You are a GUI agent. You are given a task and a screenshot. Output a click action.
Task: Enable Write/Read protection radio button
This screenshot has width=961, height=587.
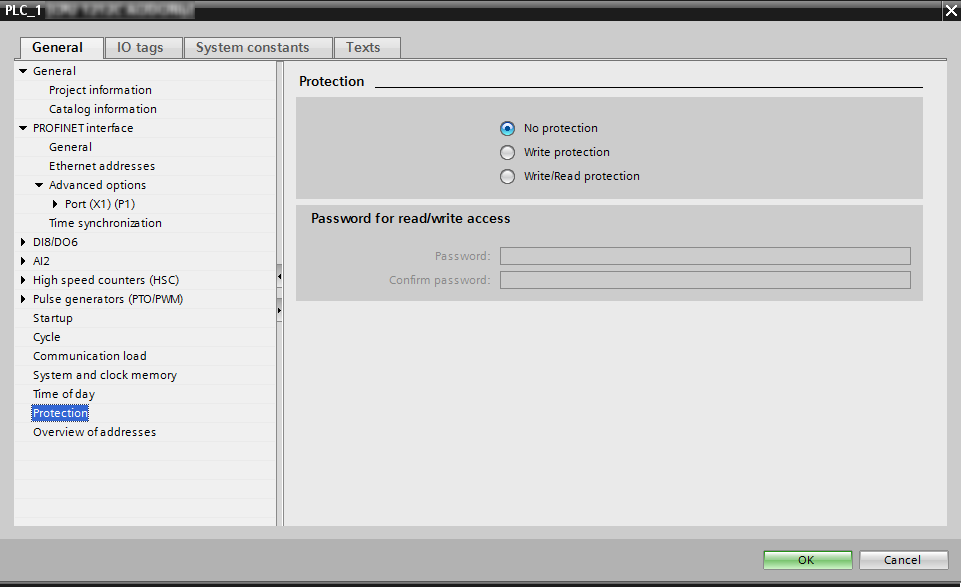point(507,176)
